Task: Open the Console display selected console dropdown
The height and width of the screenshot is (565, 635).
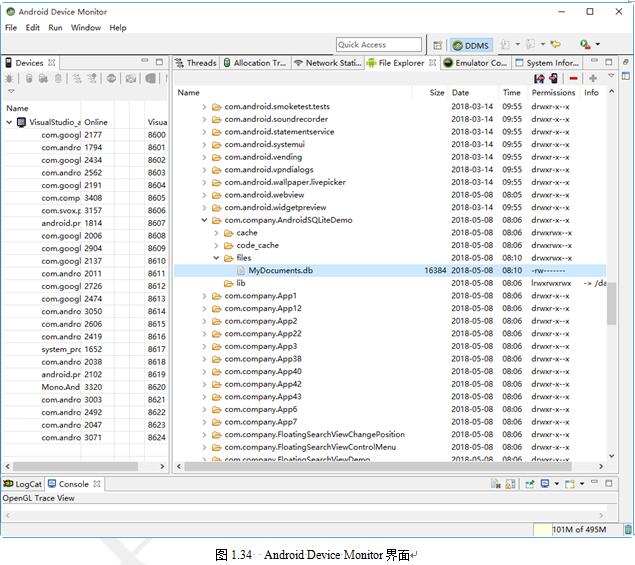Action: (x=556, y=484)
